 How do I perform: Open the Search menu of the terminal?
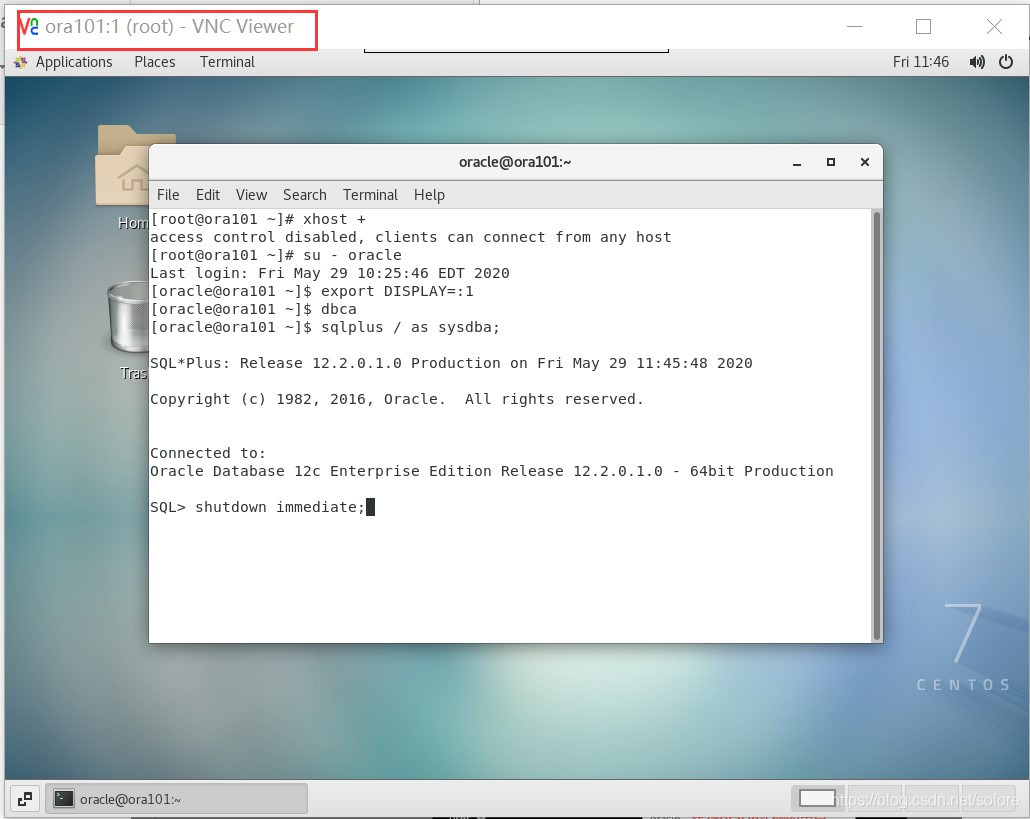(304, 194)
